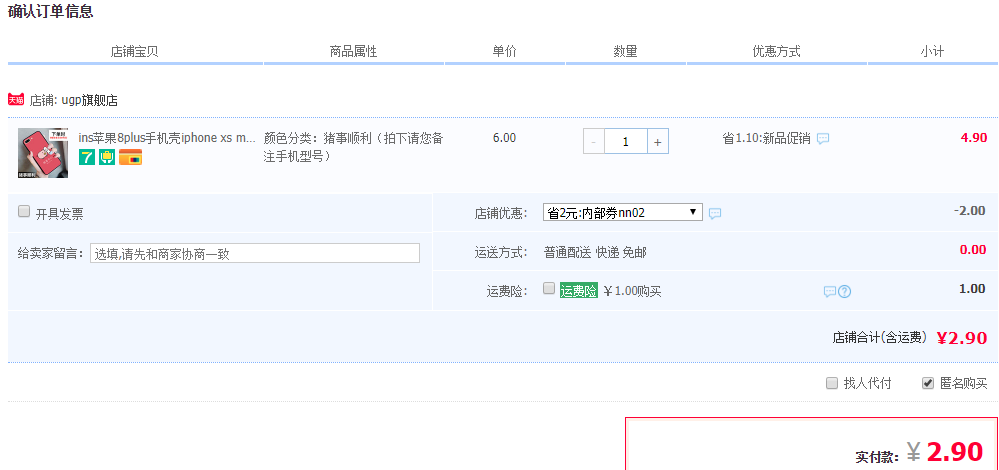Open the comment bubble beside 新品促销
Image resolution: width=999 pixels, height=470 pixels.
(x=823, y=138)
